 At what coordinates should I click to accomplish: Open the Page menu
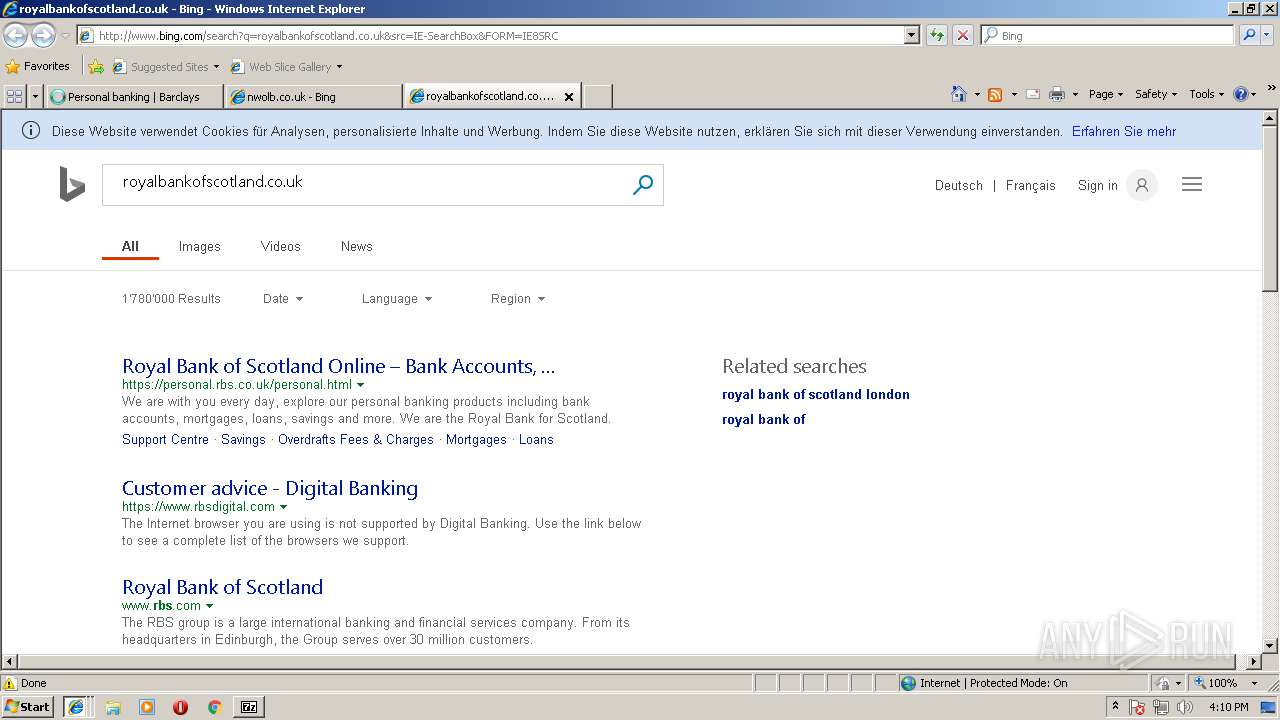point(1105,94)
